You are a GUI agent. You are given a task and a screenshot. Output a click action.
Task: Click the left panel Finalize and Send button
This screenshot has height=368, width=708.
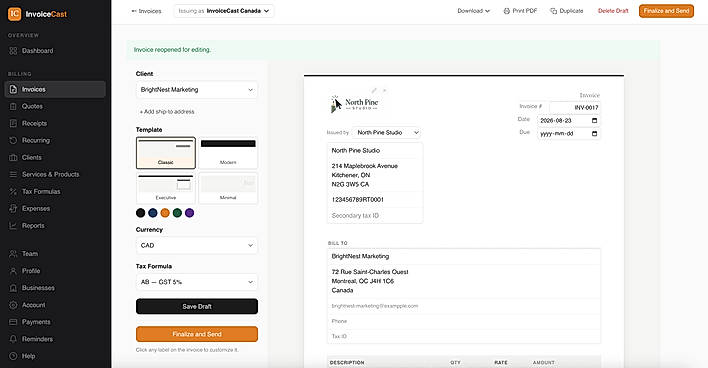[x=197, y=334]
